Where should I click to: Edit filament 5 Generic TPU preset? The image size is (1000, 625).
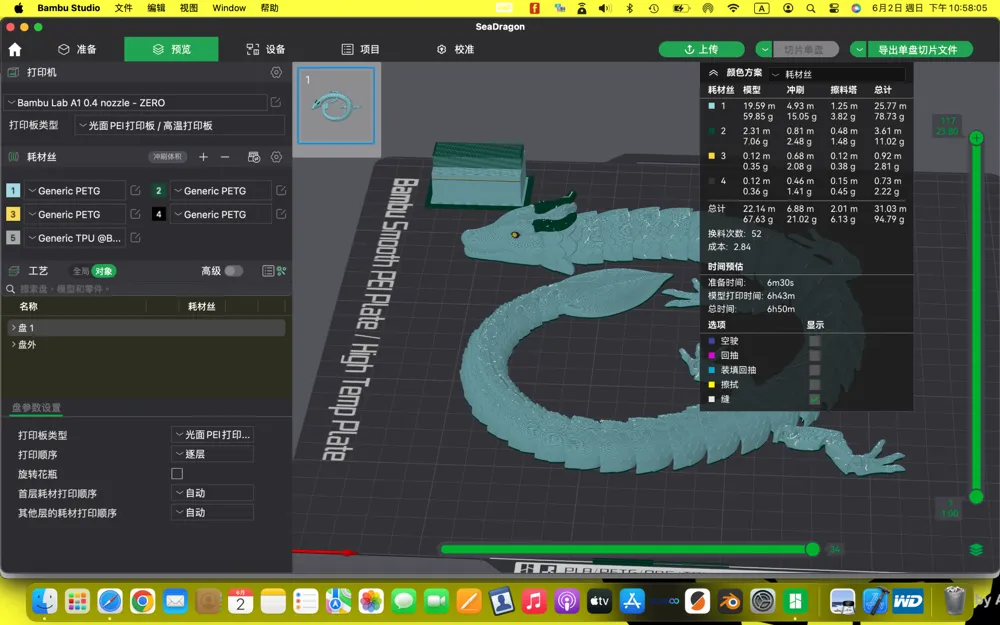pos(135,237)
